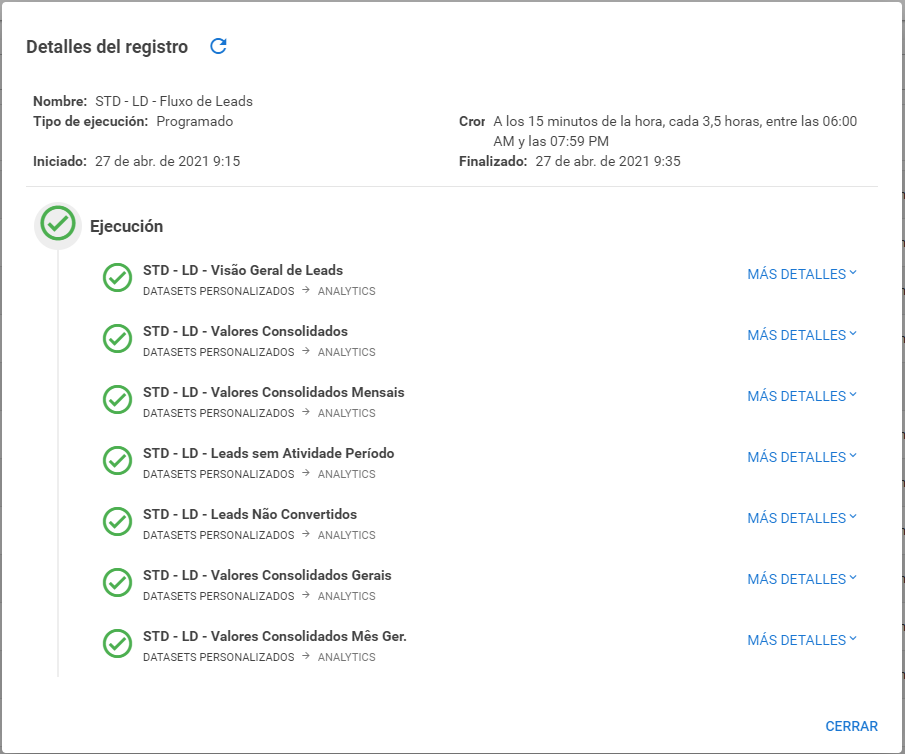
Task: Click the Iniciado date 27 de abr. de 2021 9:15
Action: pos(167,161)
